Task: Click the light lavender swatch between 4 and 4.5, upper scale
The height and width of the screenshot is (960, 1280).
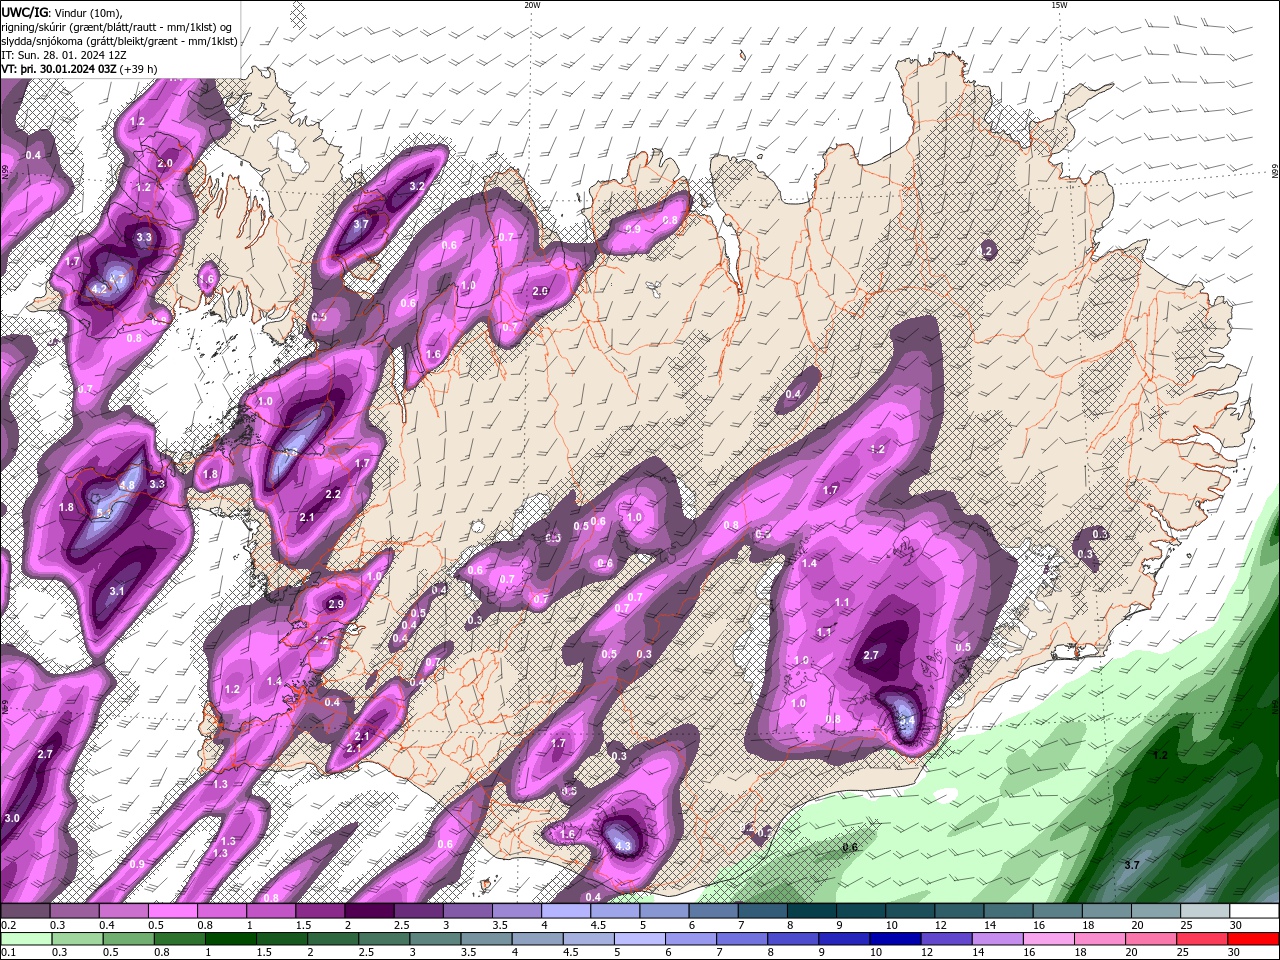Action: (566, 911)
